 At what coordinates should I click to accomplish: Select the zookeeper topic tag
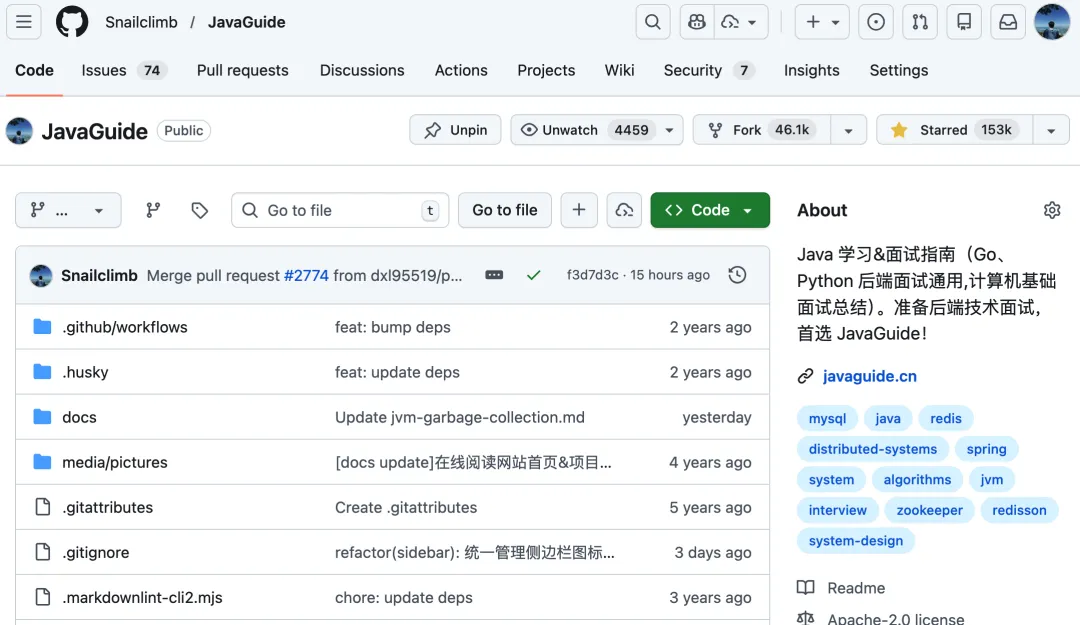[x=929, y=511]
